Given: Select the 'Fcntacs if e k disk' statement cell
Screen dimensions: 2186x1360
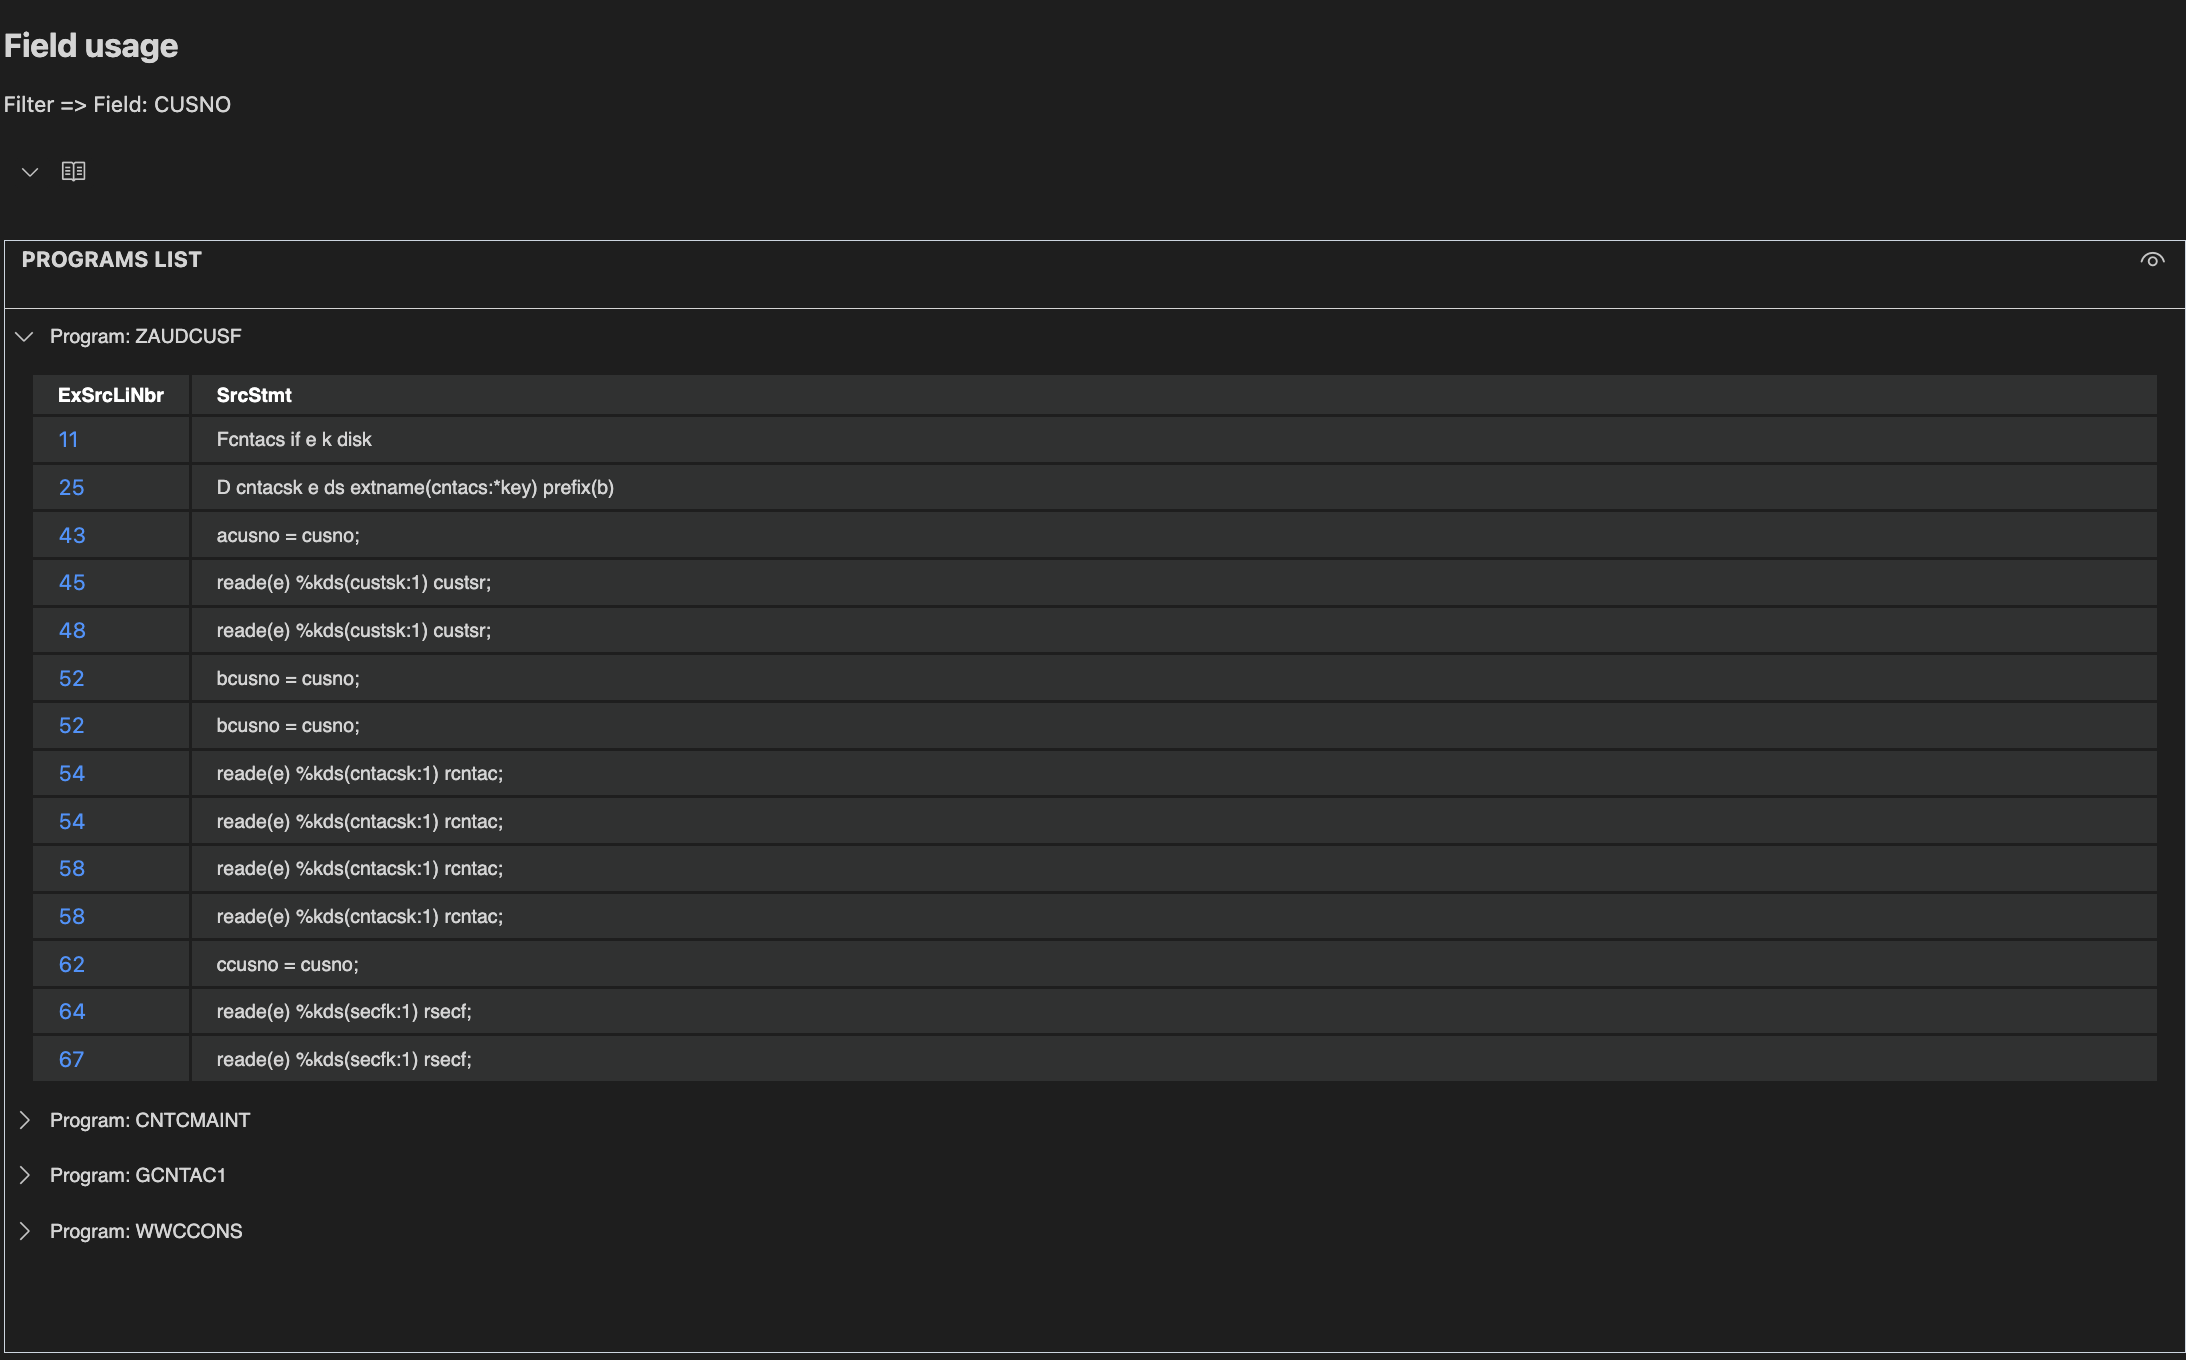Looking at the screenshot, I should 294,440.
